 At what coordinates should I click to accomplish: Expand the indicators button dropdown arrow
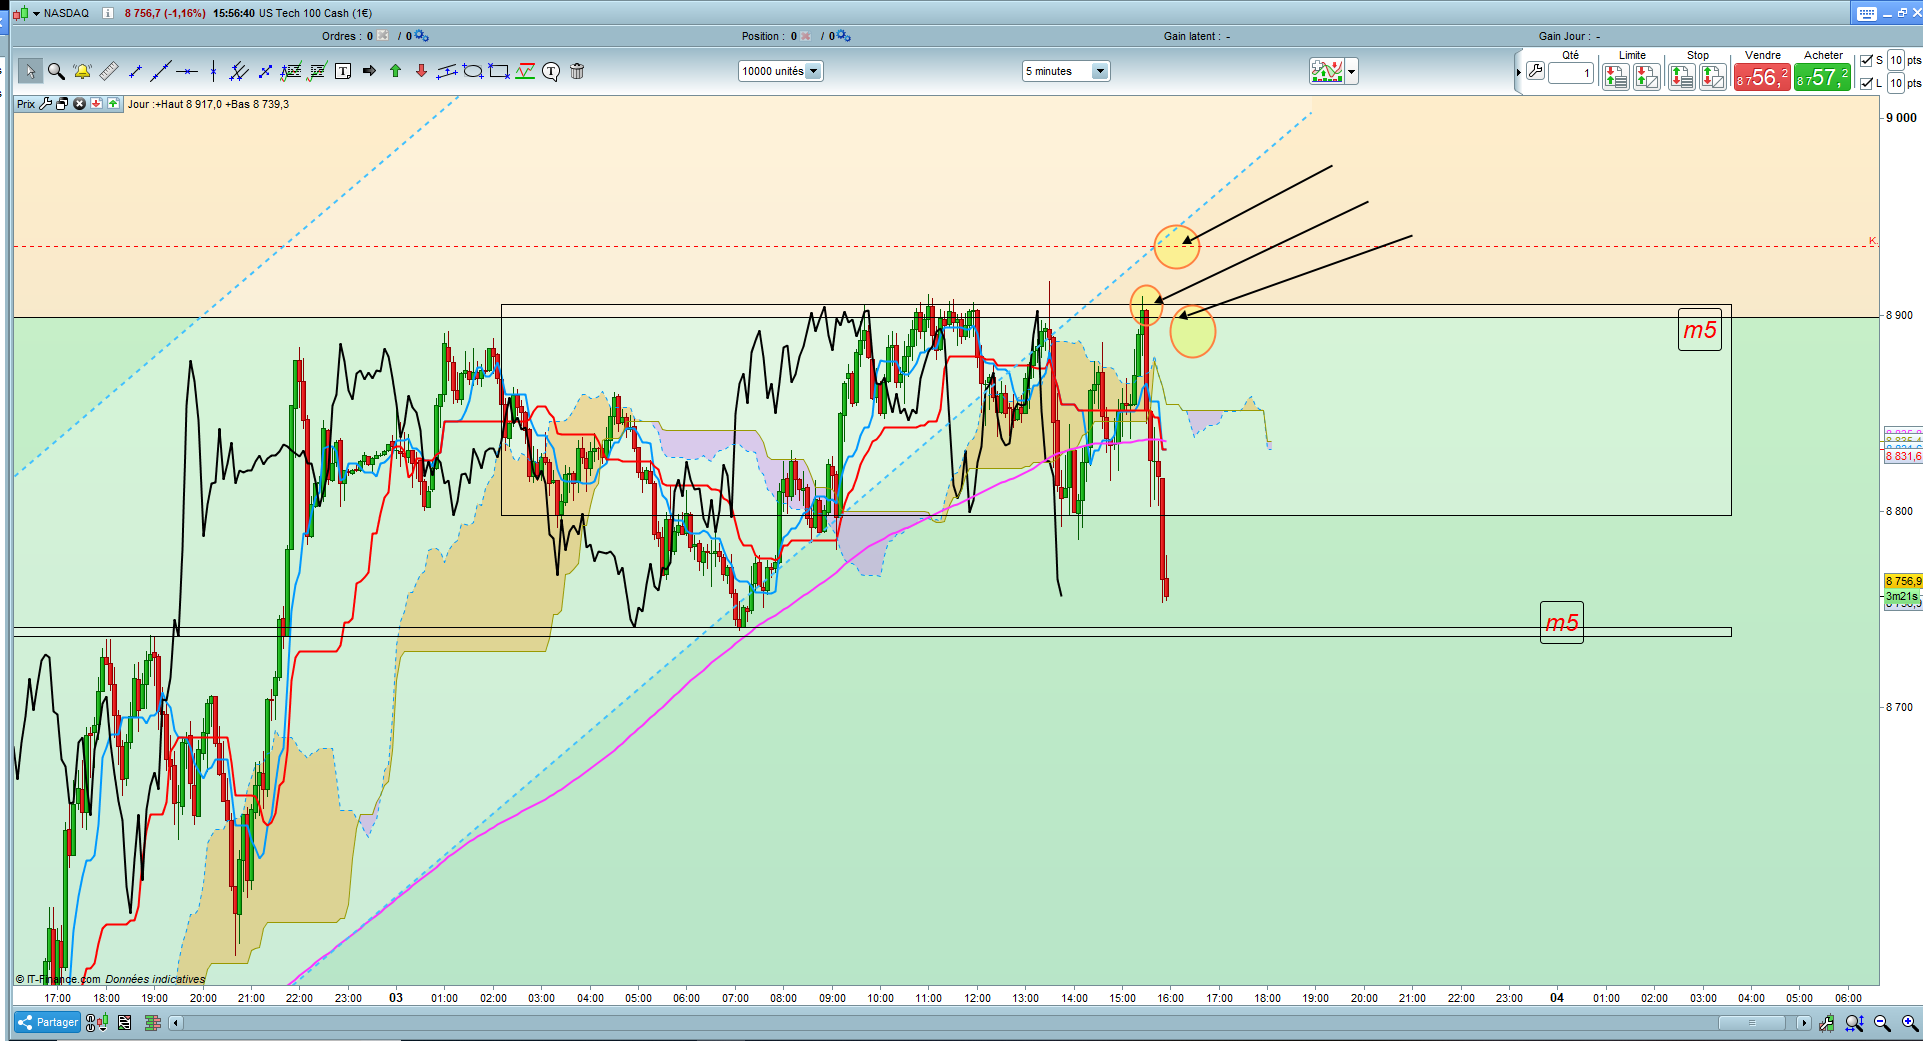(1352, 71)
